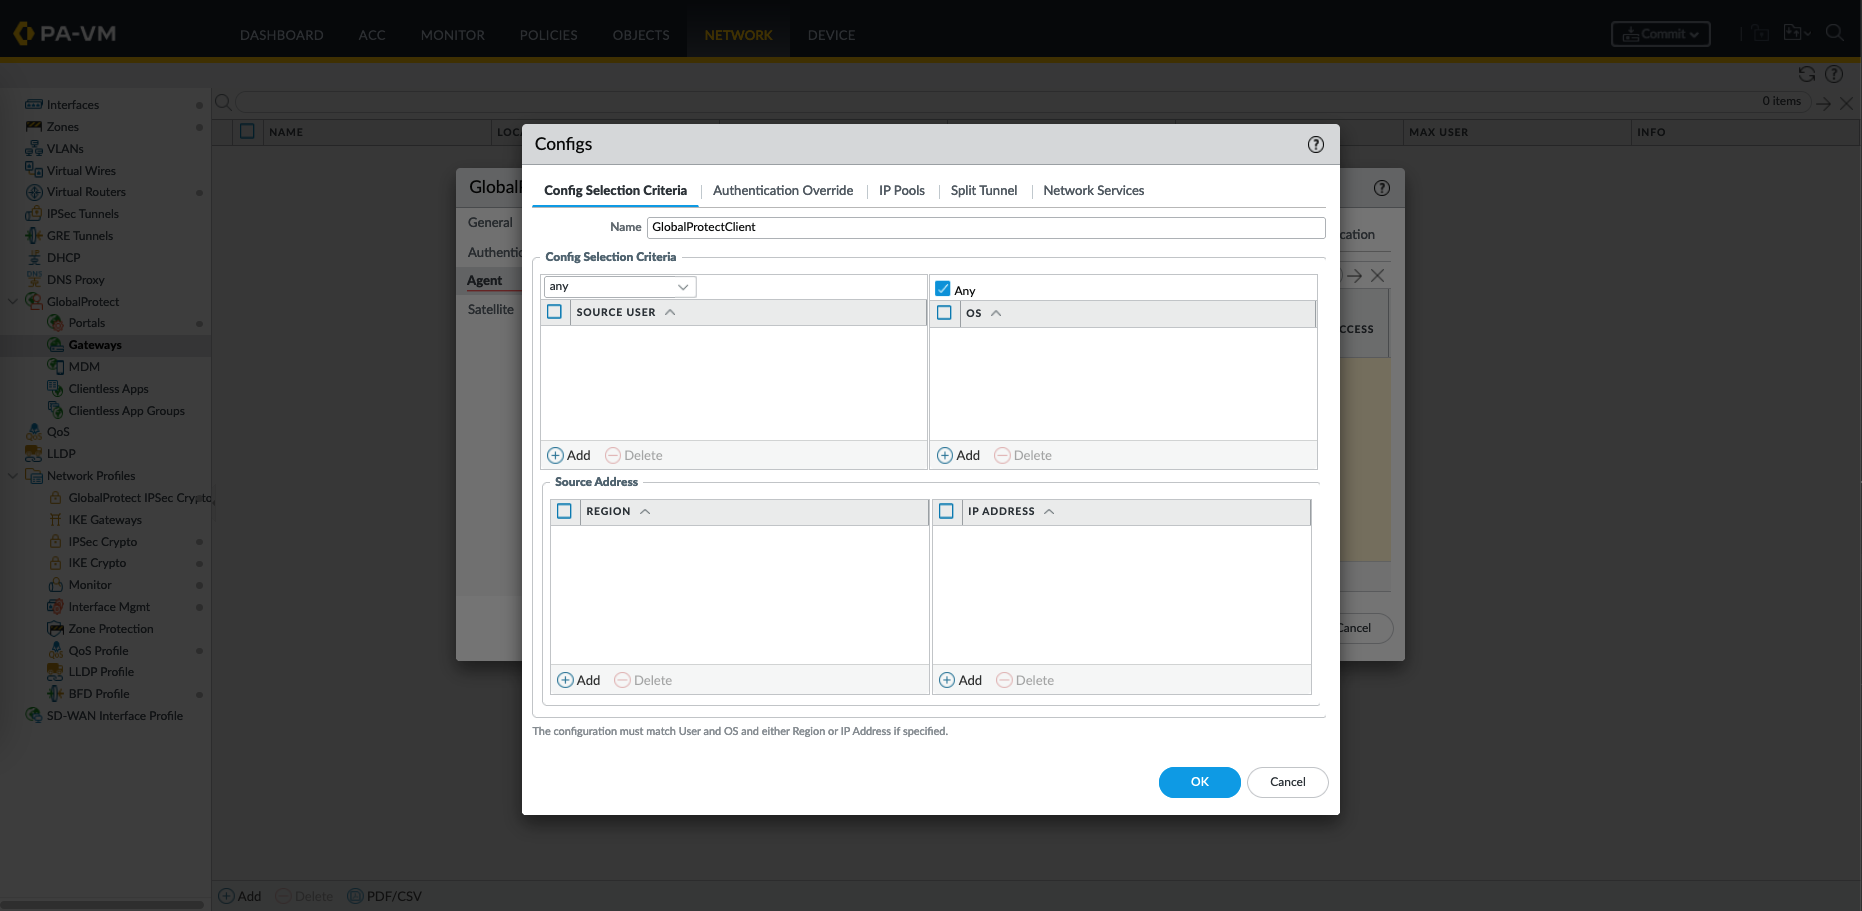Image resolution: width=1862 pixels, height=911 pixels.
Task: Open GlobalProtect Gateways in sidebar
Action: pyautogui.click(x=95, y=345)
